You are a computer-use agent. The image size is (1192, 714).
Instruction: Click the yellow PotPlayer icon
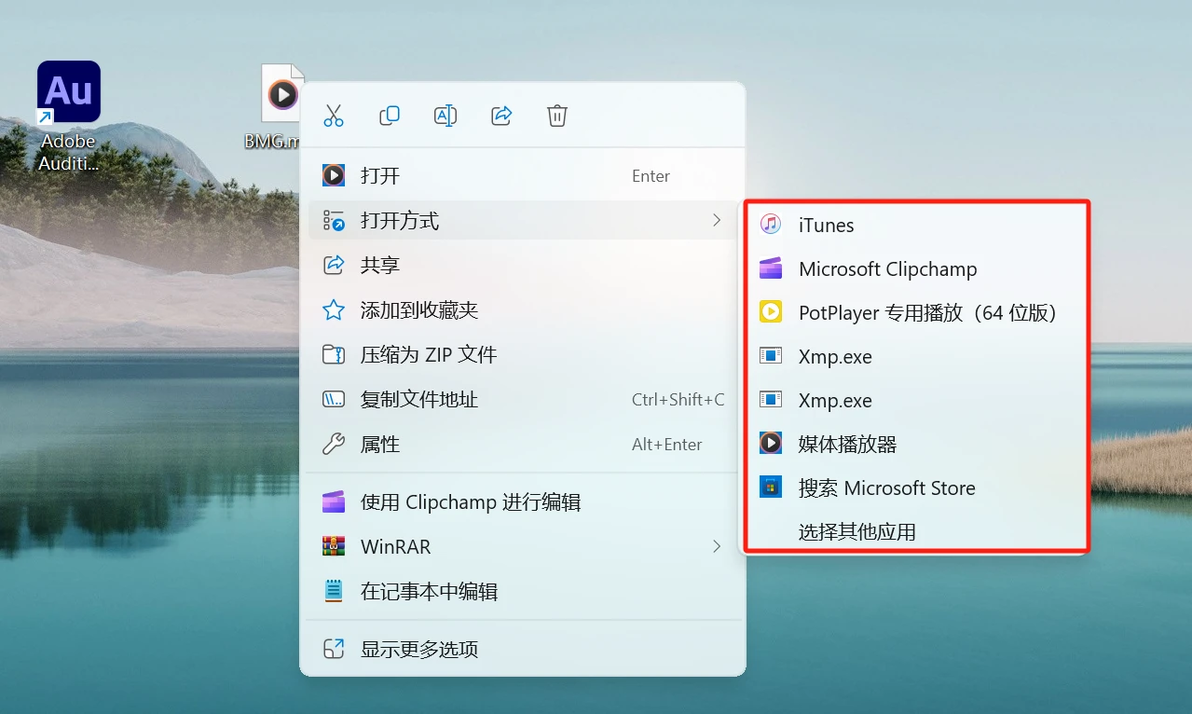pos(770,312)
